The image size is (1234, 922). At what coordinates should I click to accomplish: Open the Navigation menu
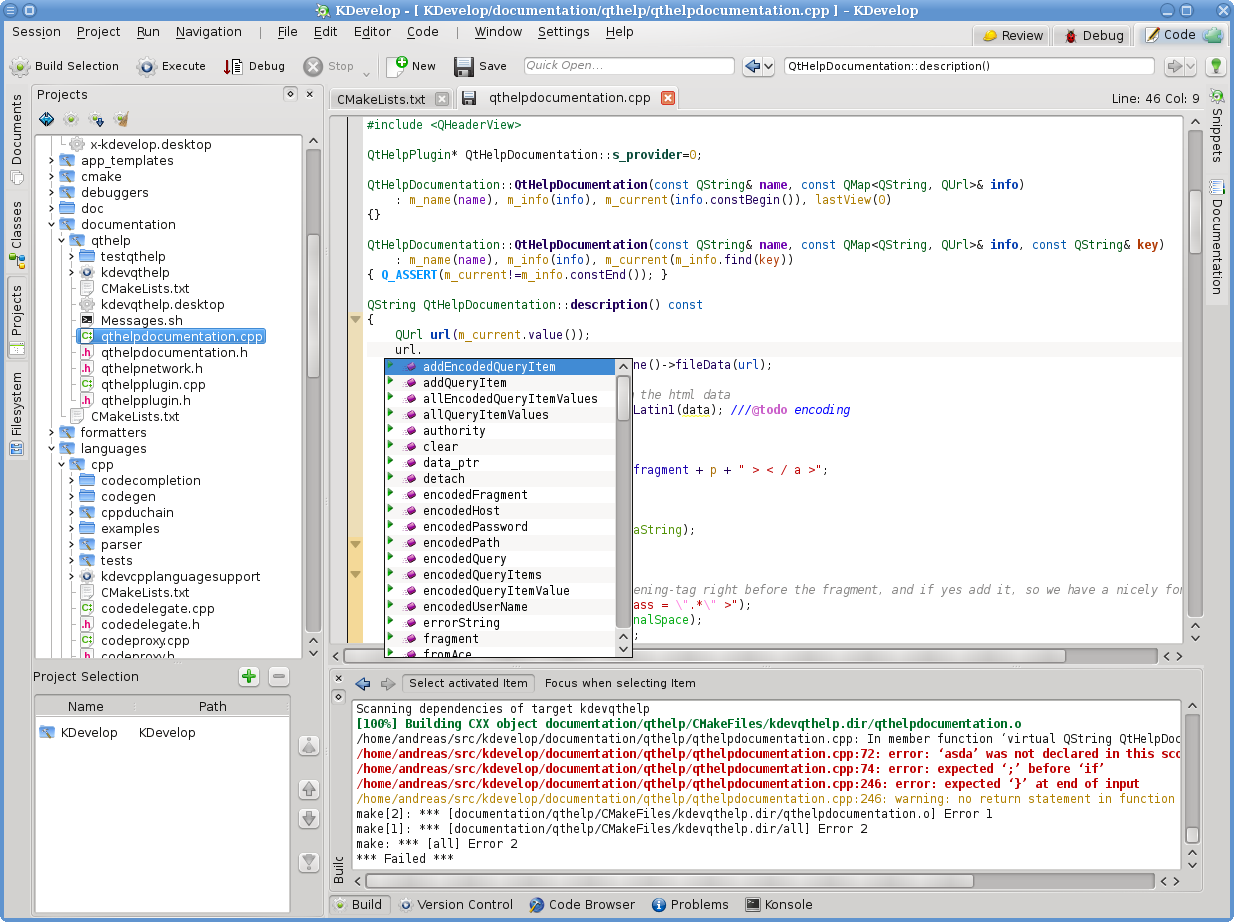click(x=209, y=31)
